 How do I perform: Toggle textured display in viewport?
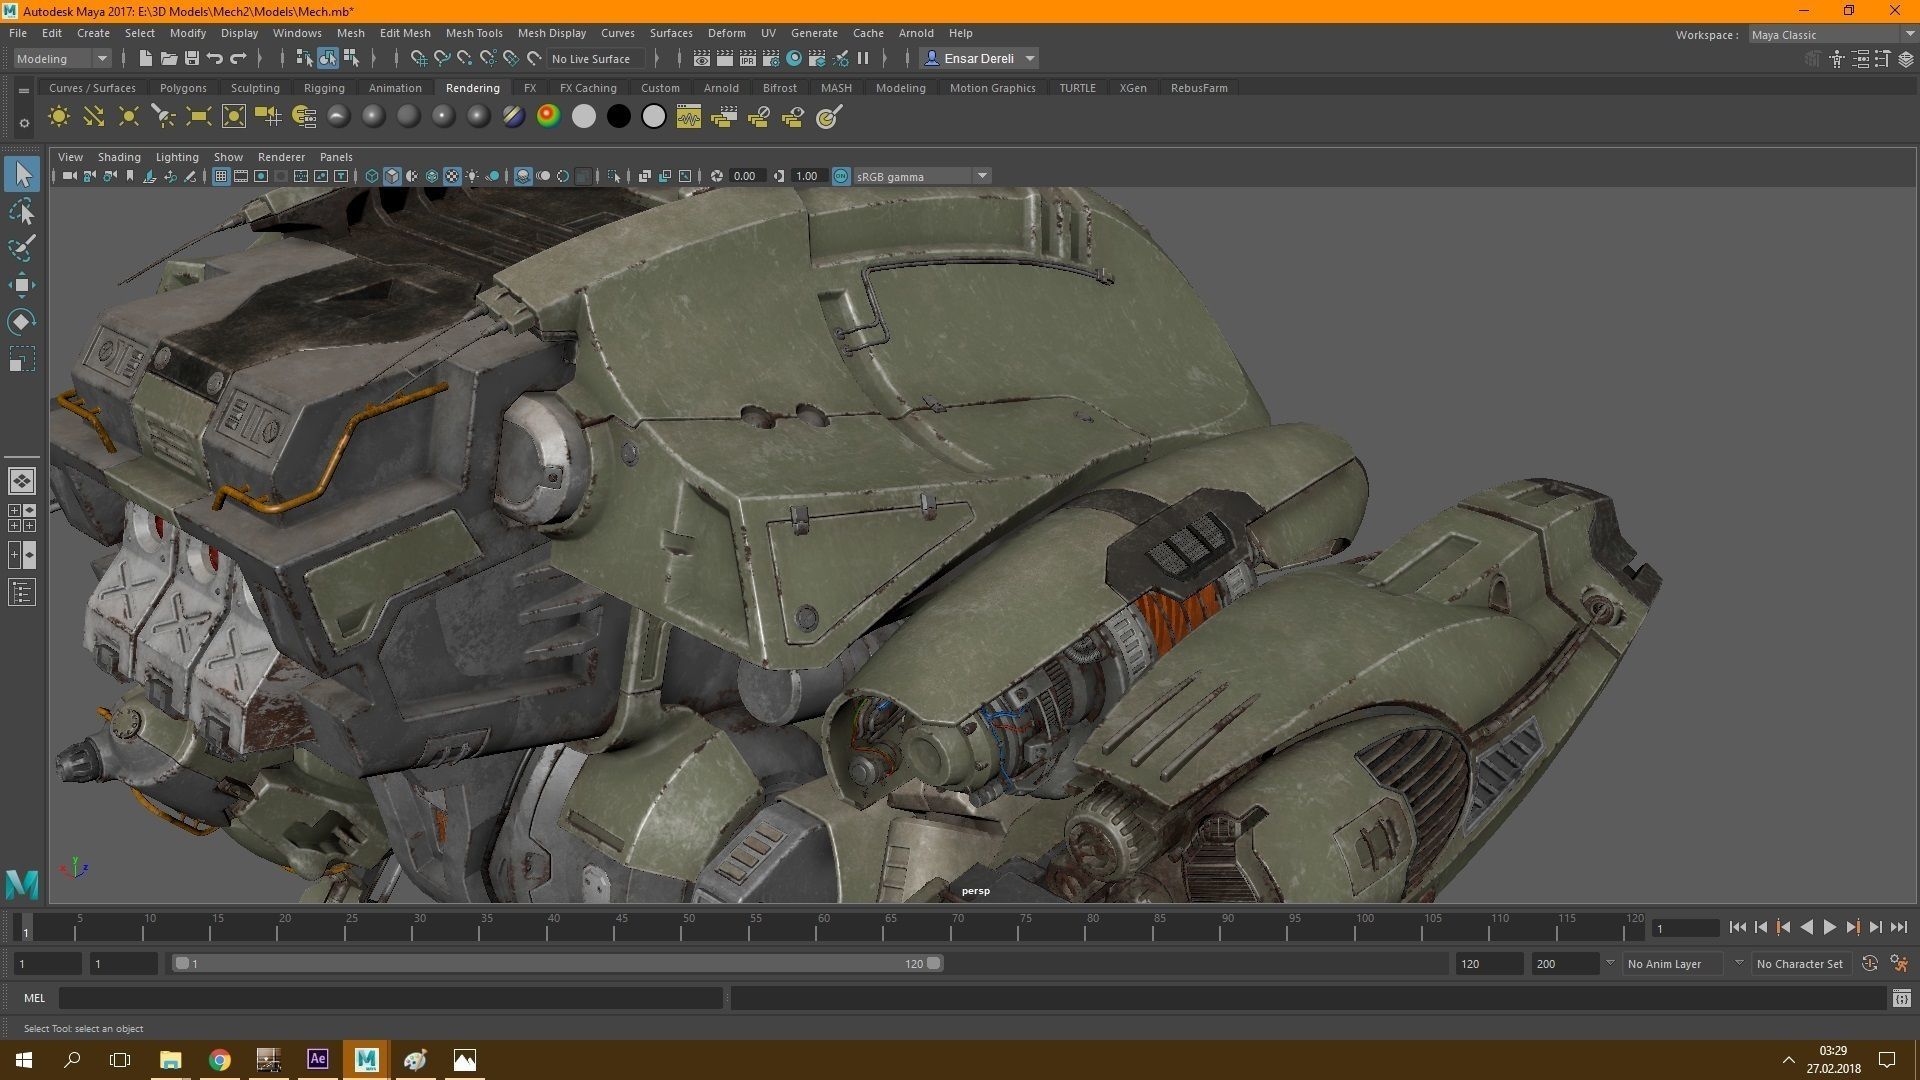tap(452, 176)
